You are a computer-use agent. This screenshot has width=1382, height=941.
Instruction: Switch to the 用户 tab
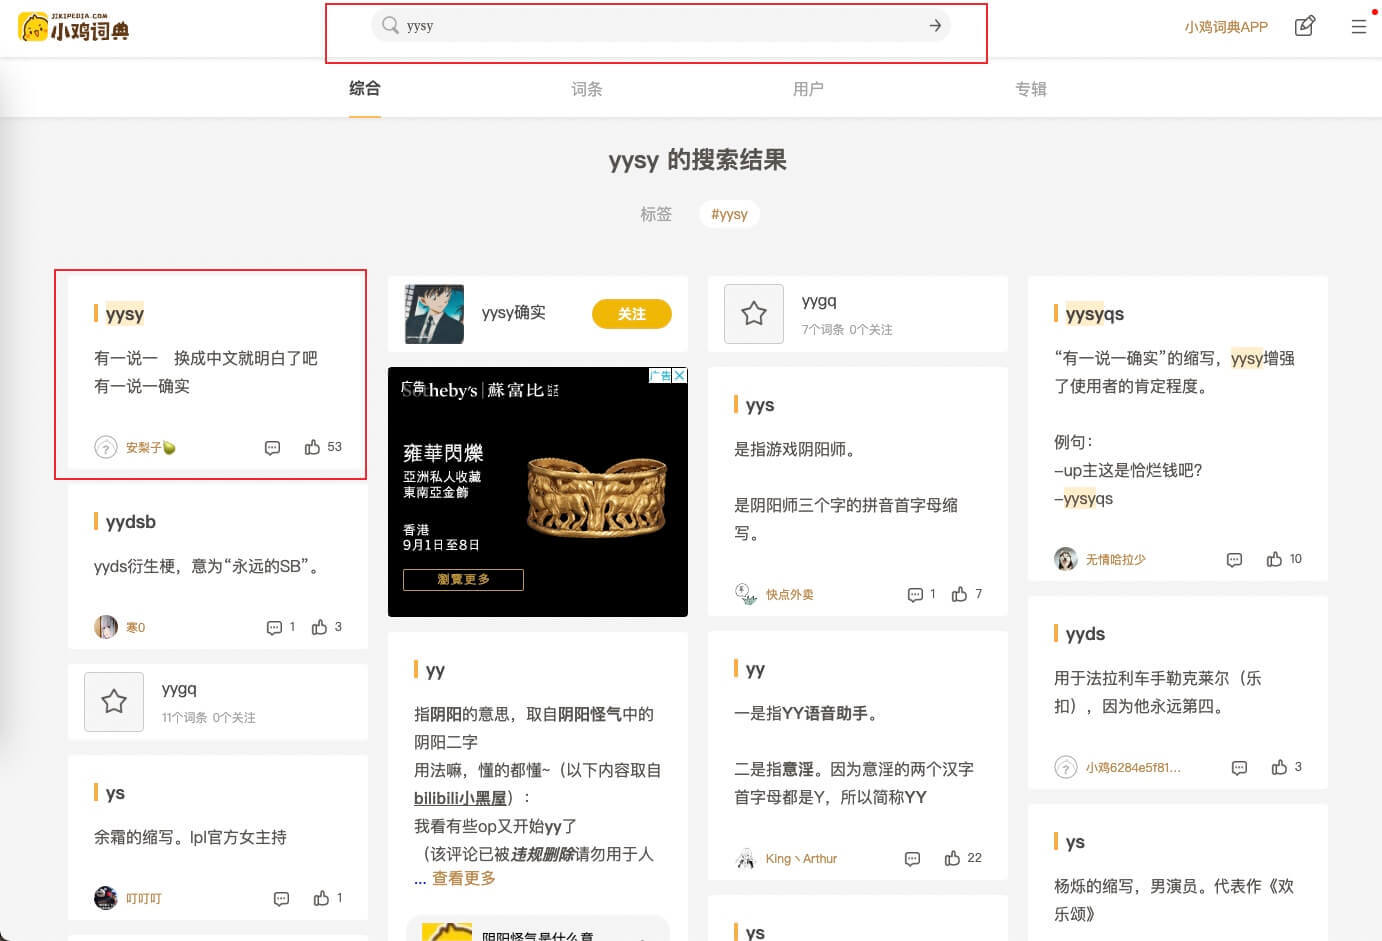[808, 89]
